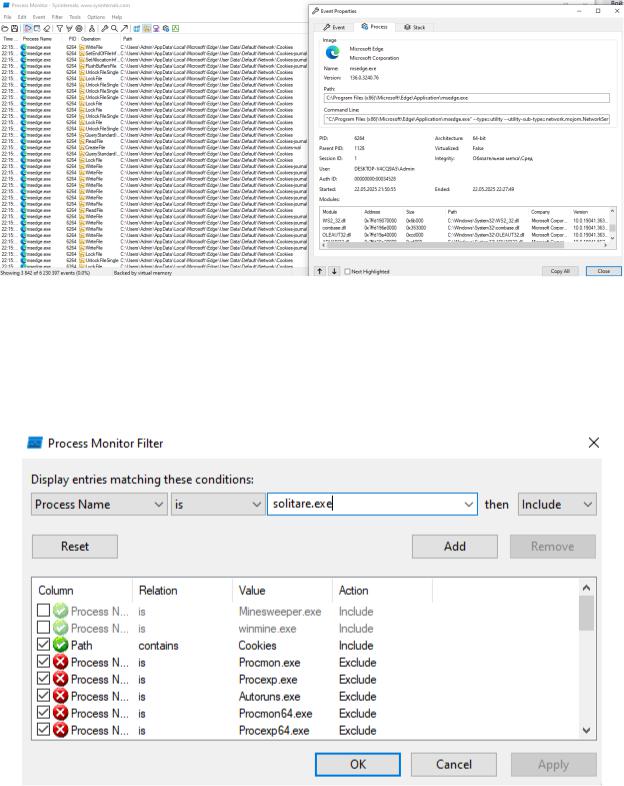
Task: Click the Event Properties toolbar icon
Action: [x=105, y=29]
